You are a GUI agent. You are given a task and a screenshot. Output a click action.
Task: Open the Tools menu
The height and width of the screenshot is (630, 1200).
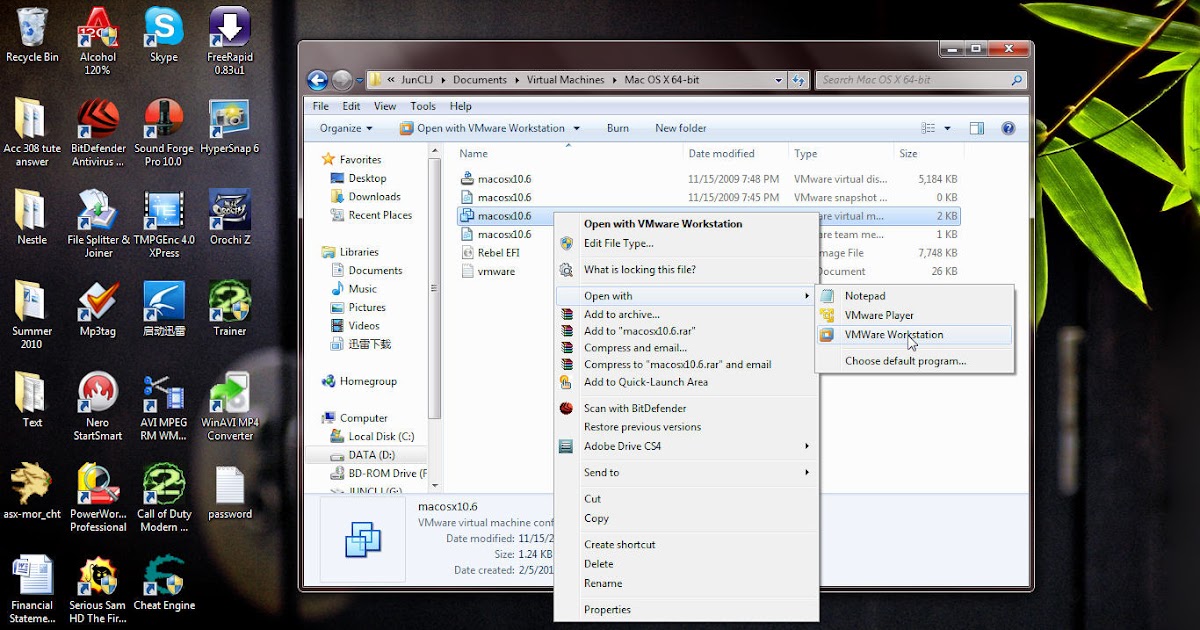point(423,106)
